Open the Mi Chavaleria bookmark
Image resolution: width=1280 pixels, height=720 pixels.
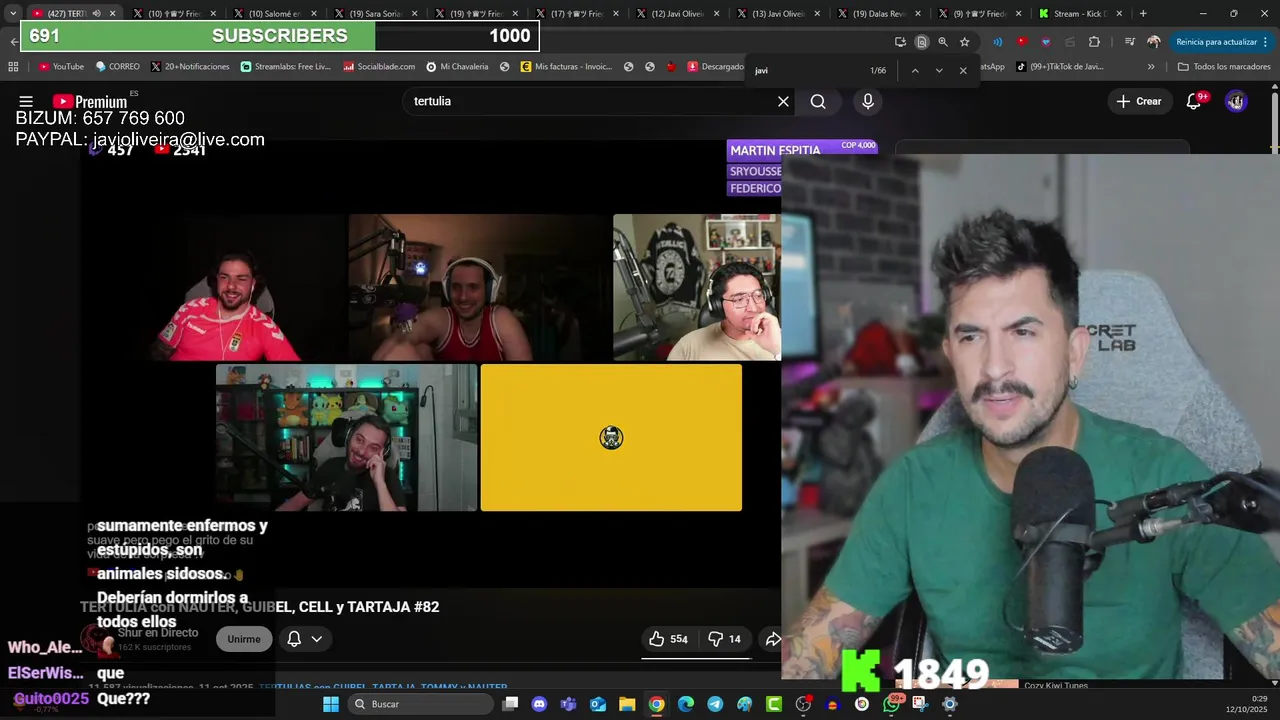[457, 67]
